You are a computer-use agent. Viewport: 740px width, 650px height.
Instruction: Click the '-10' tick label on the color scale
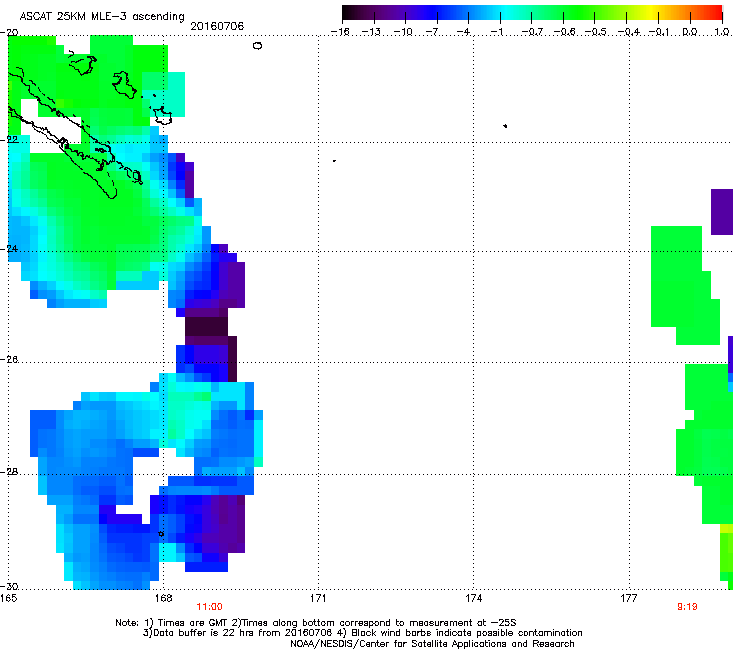403,32
